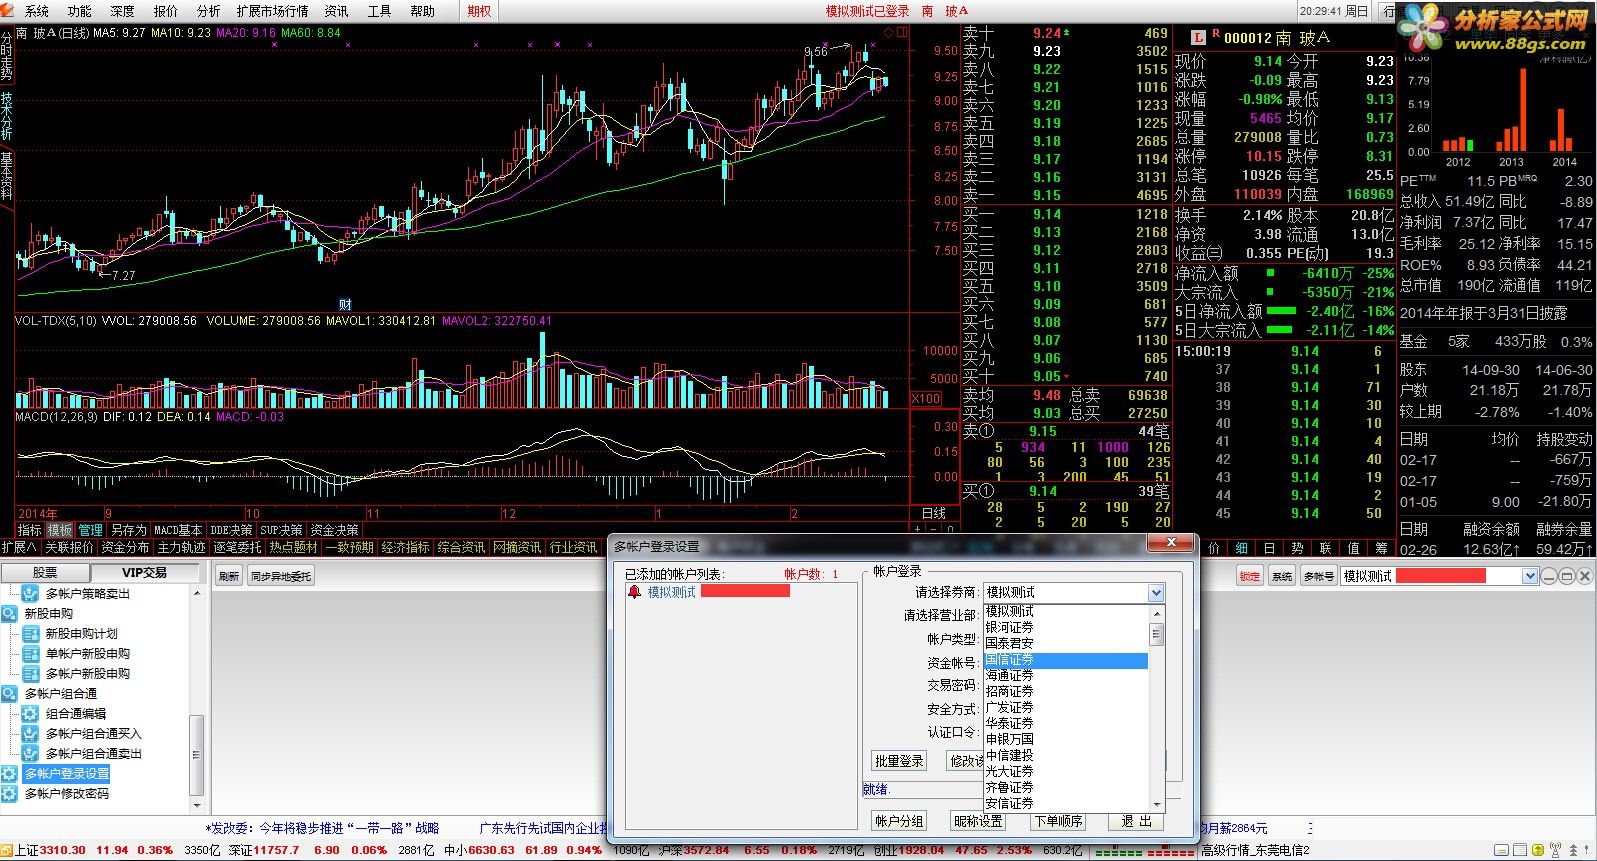Click the 多帐户登录设置 gear icon
1597x861 pixels.
click(x=9, y=773)
